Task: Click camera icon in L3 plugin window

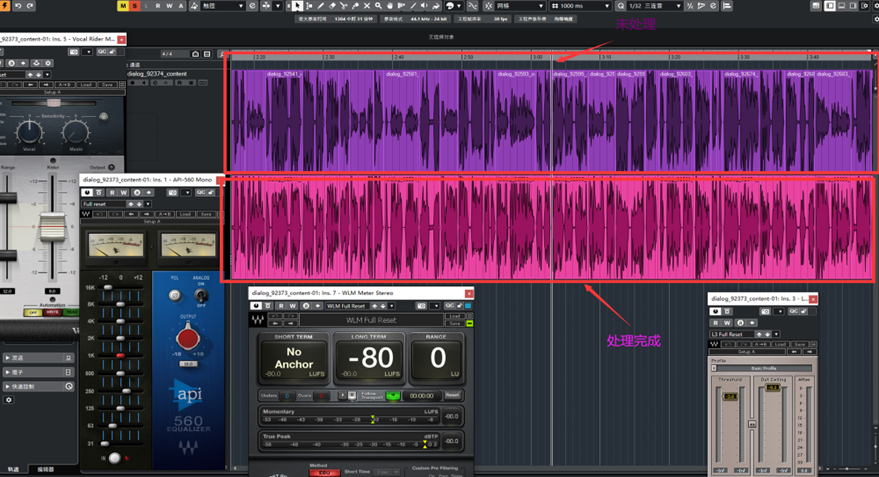Action: pos(765,311)
